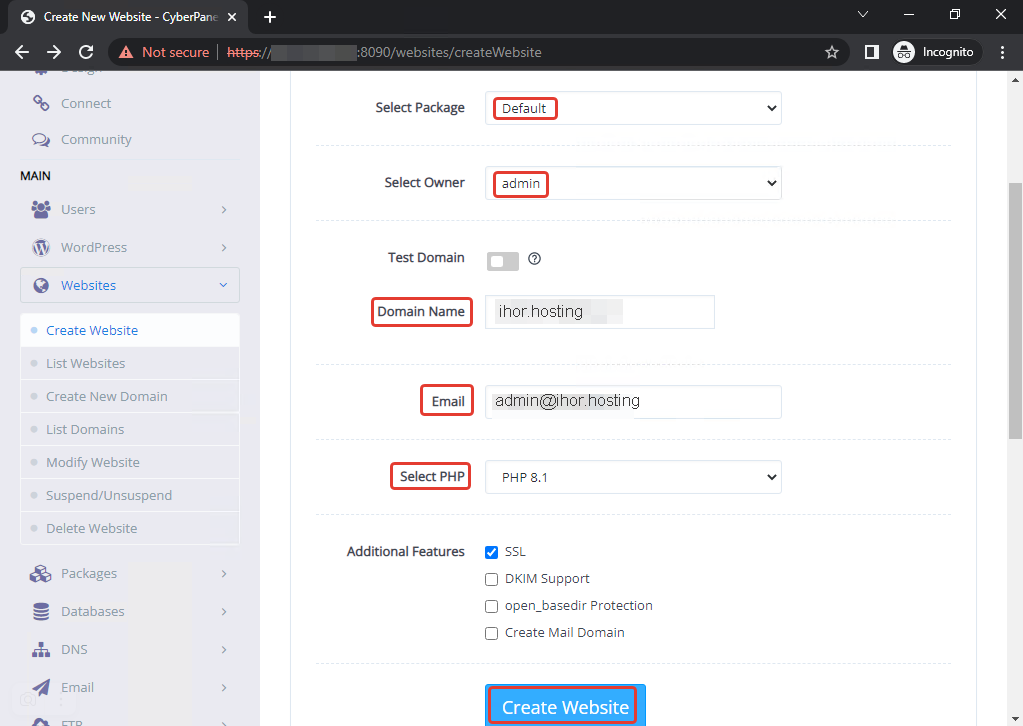
Task: Close the Create New Website tab
Action: point(232,17)
